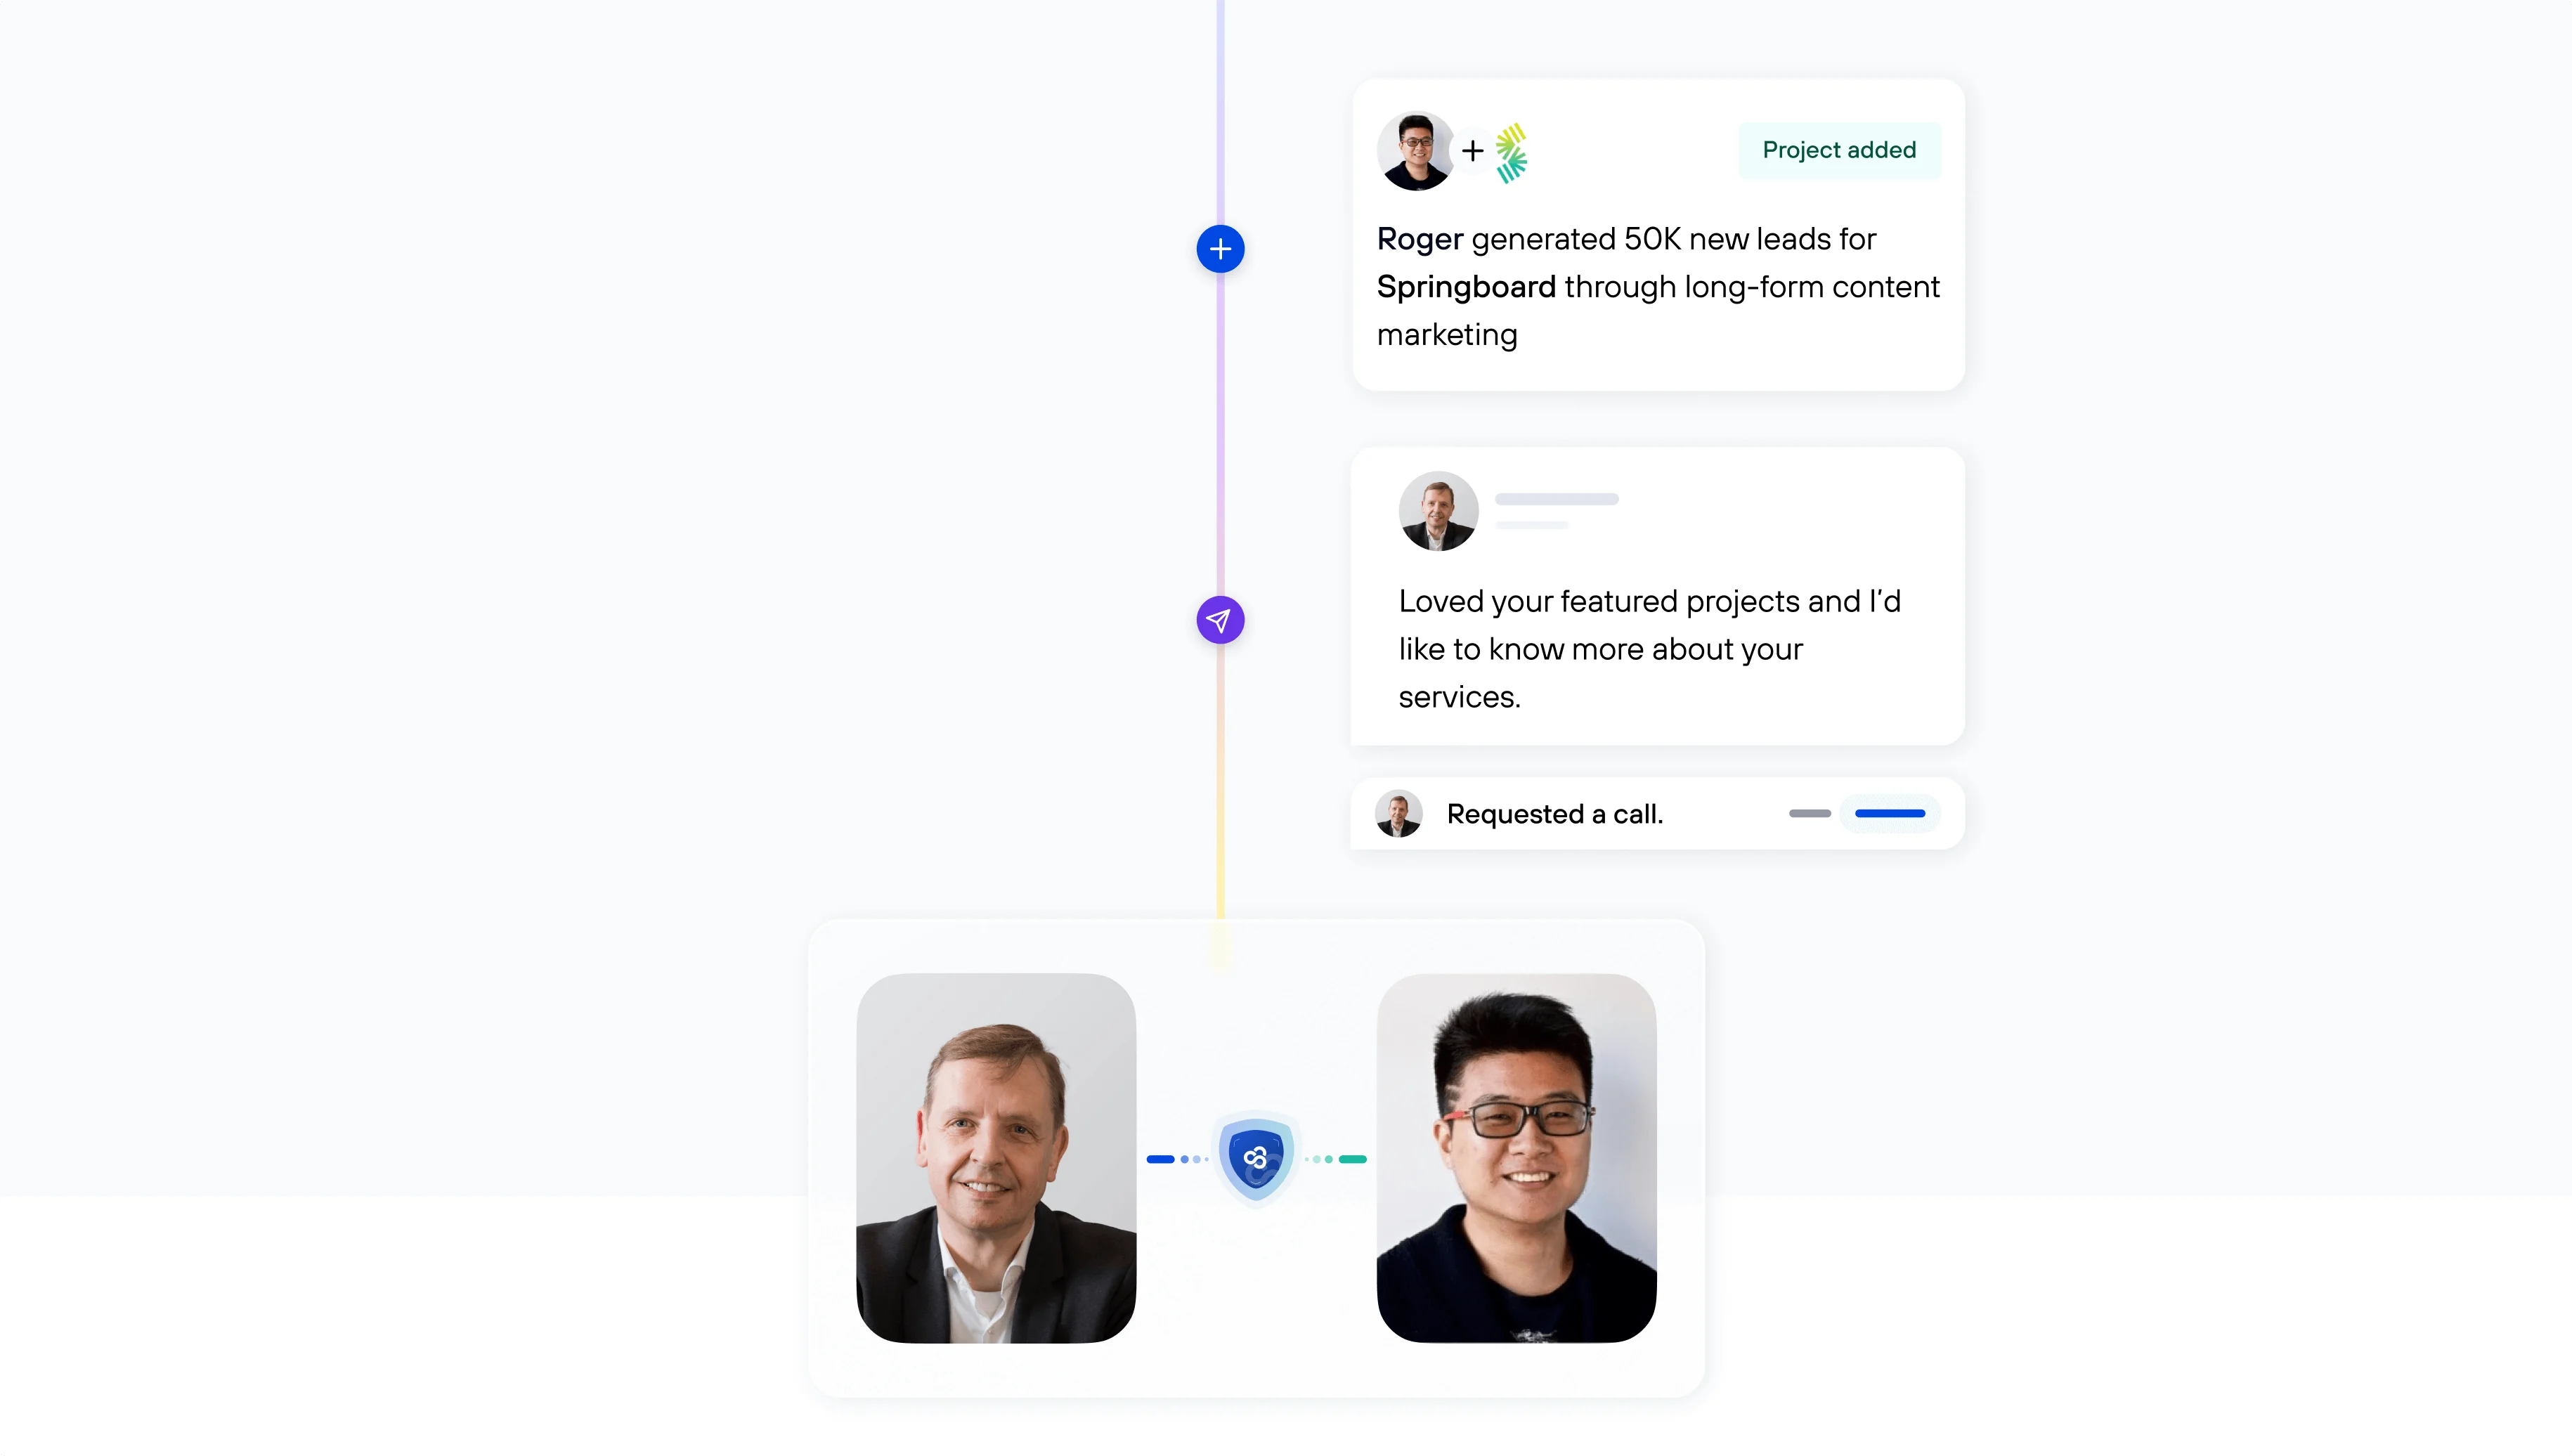Screen dimensions: 2572x1456
Task: Click the blue plus timeline marker
Action: [1220, 249]
